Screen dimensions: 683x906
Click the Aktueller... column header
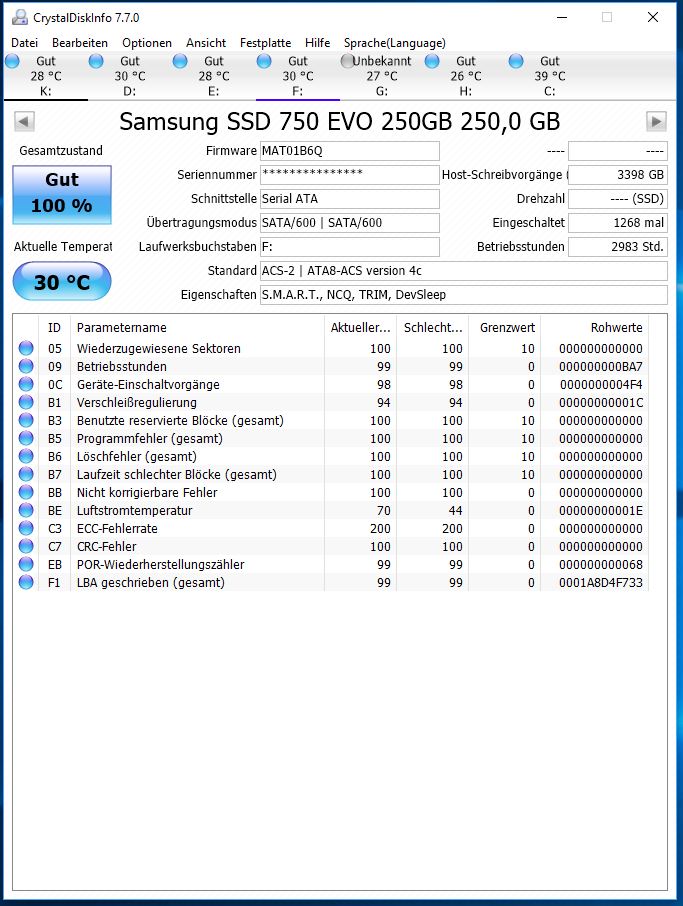click(361, 327)
